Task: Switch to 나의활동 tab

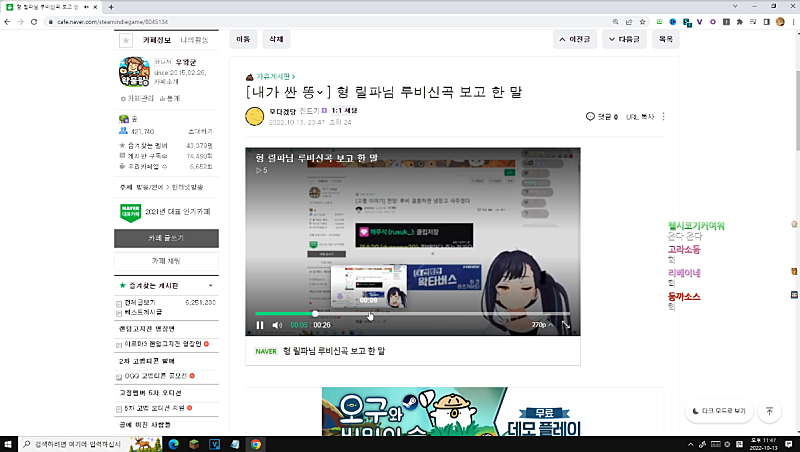Action: 194,40
